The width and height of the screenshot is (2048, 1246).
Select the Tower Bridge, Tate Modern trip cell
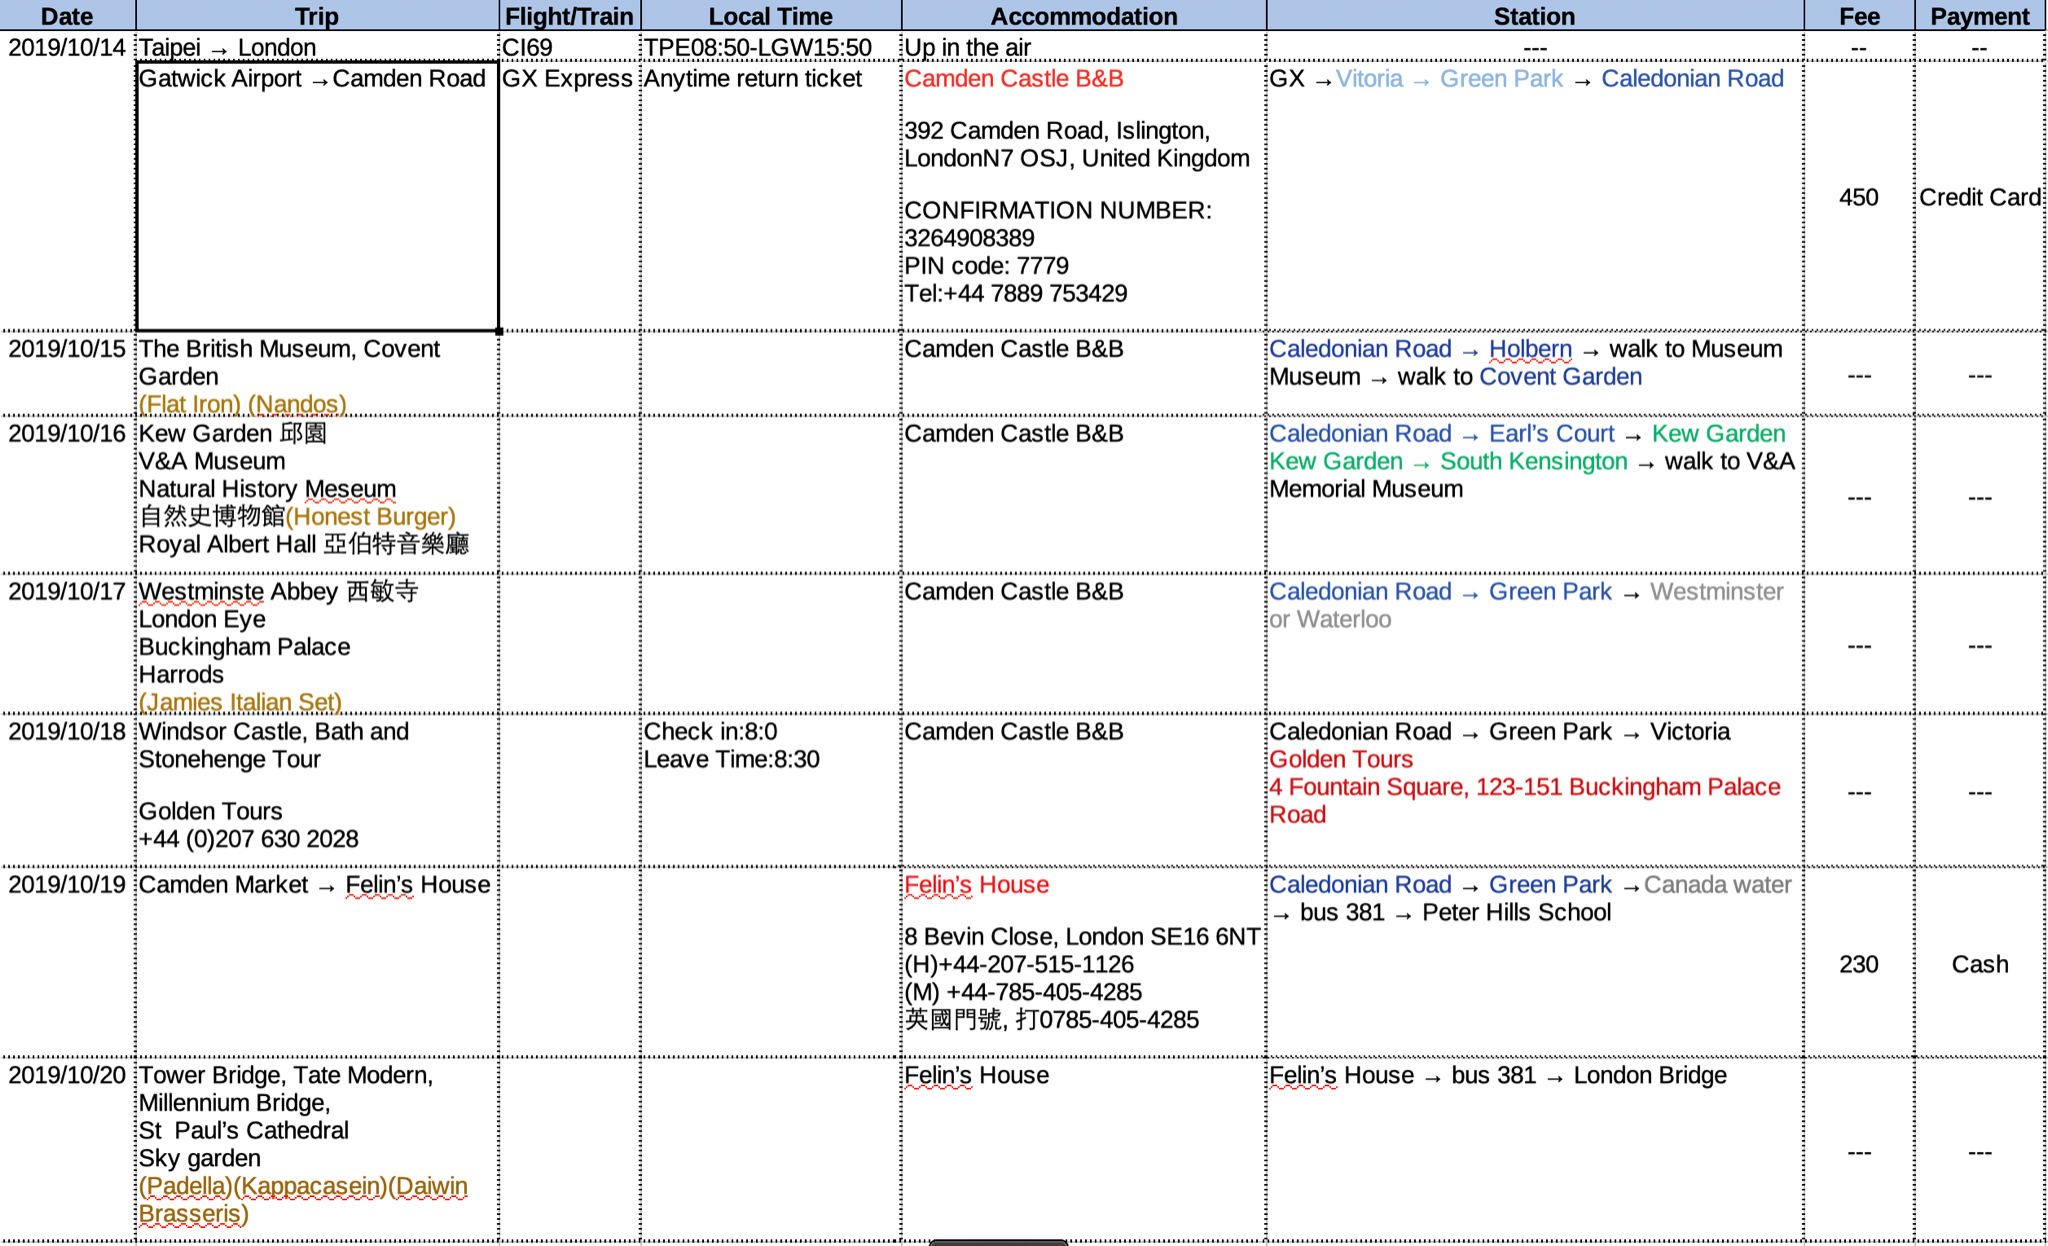click(316, 1145)
